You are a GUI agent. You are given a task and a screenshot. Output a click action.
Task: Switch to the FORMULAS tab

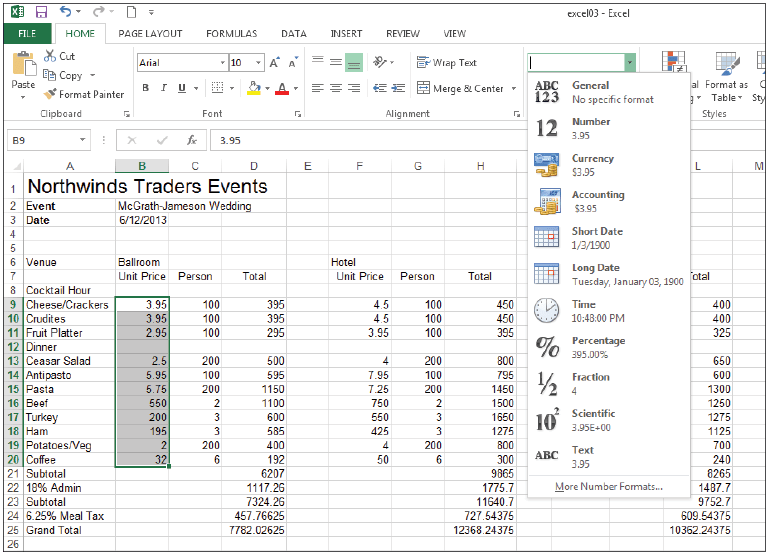click(x=231, y=34)
